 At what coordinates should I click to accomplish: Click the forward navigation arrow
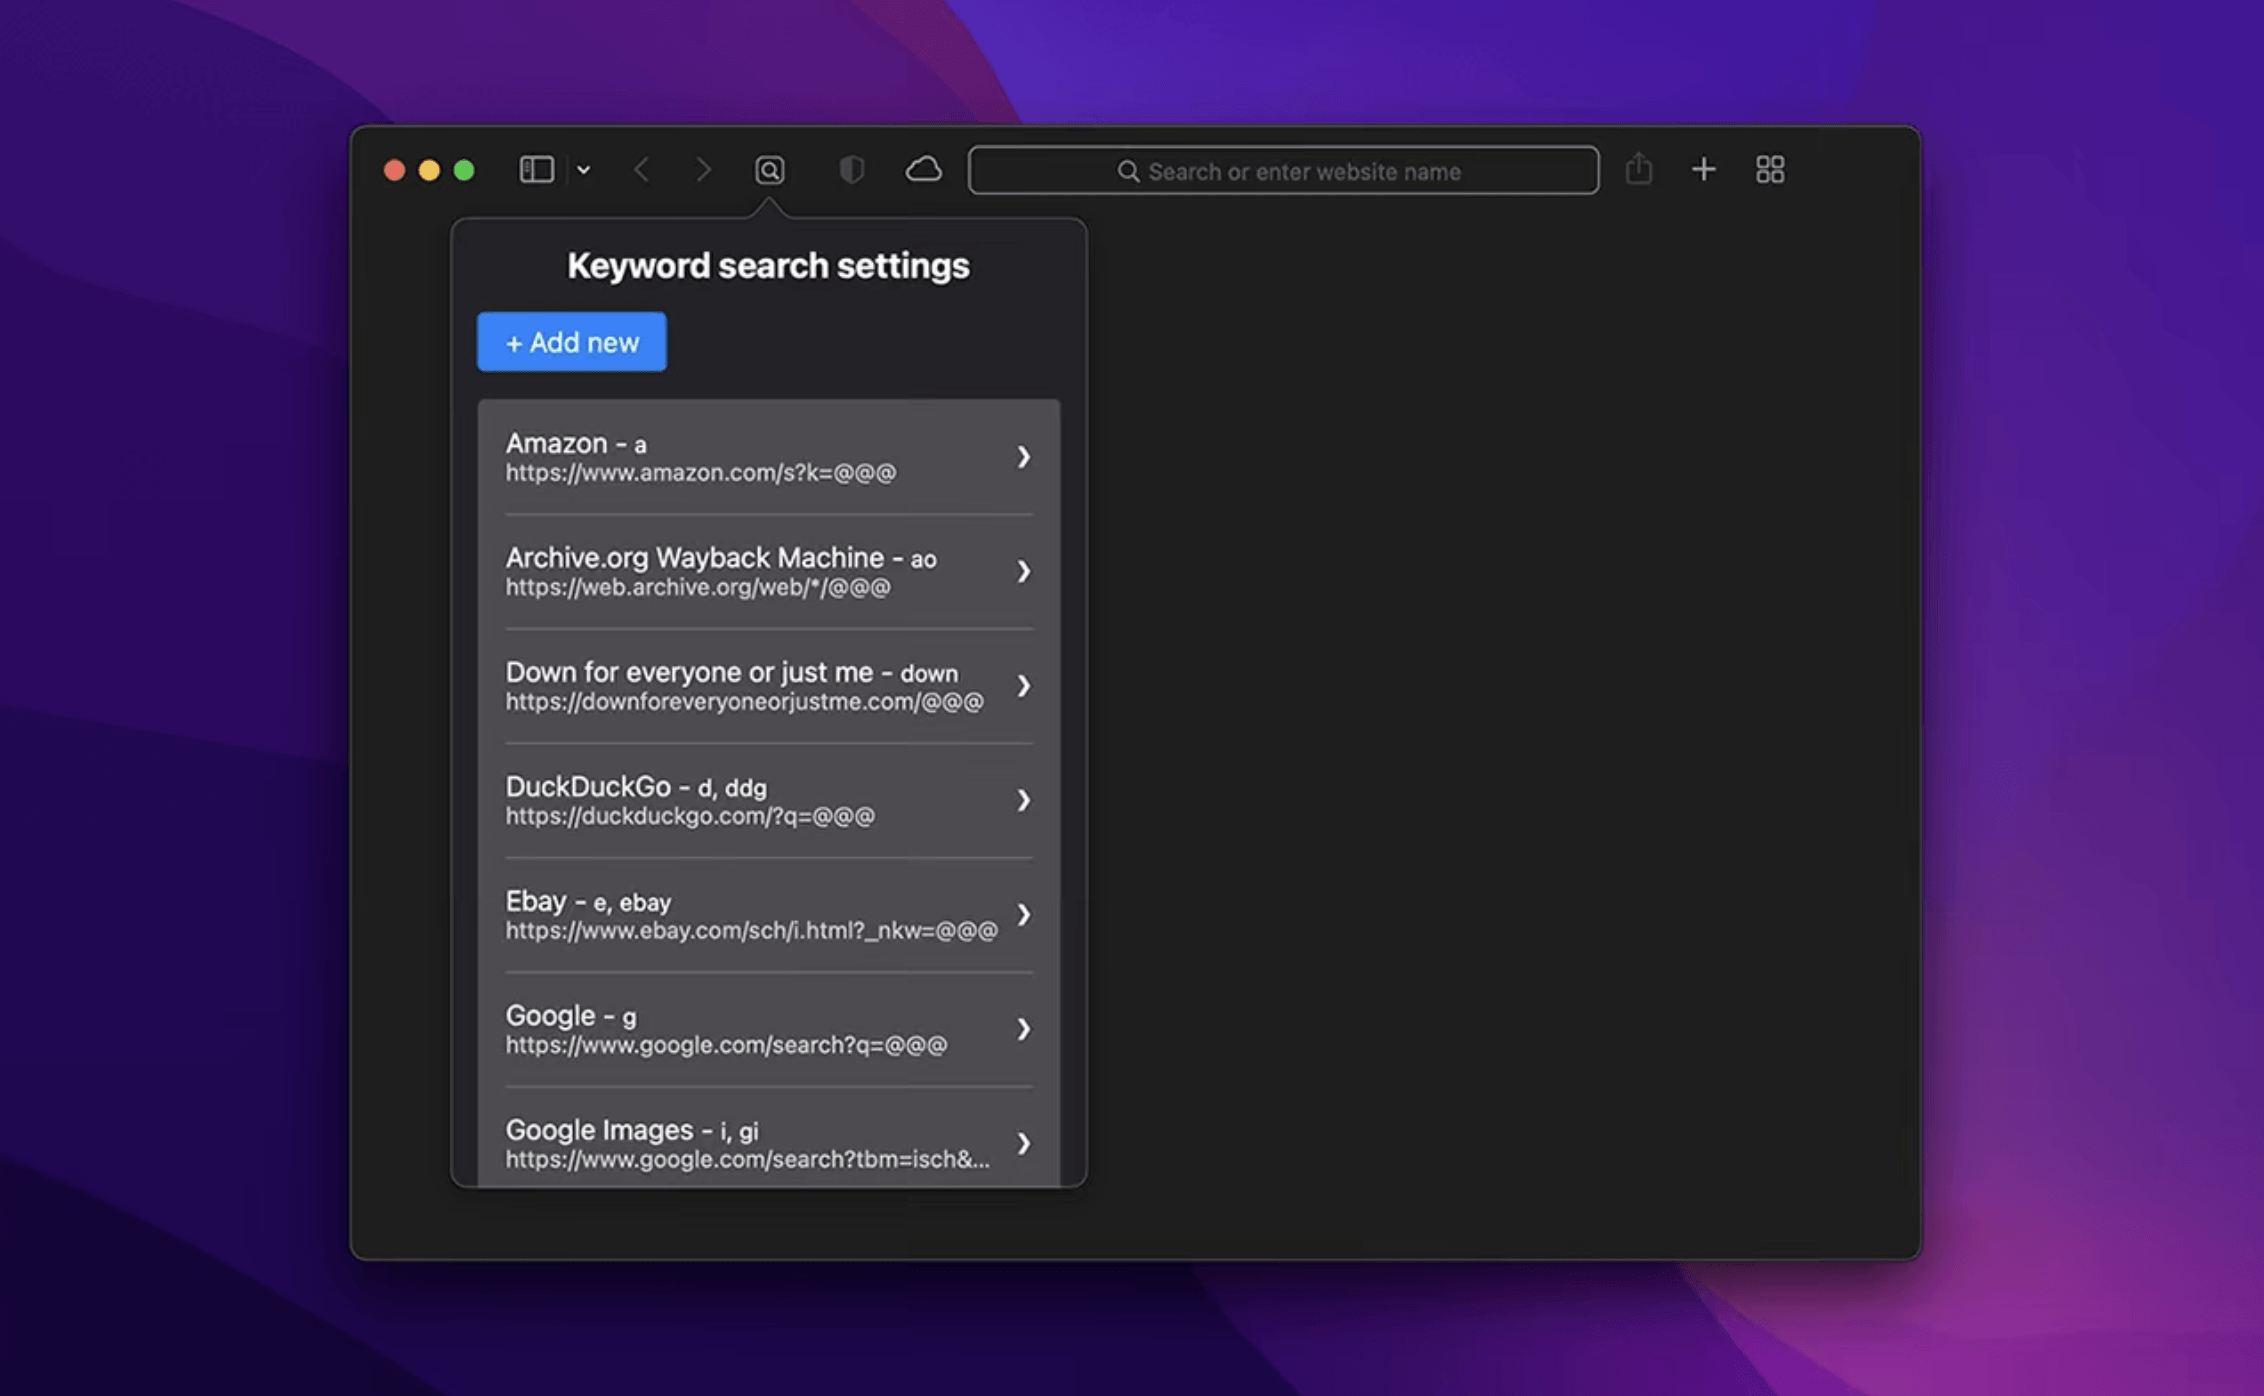pos(703,170)
